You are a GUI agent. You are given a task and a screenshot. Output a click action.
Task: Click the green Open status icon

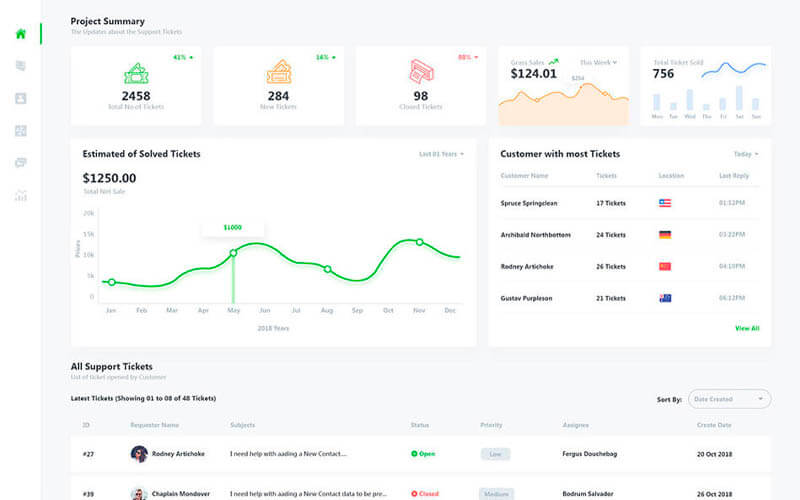pos(414,454)
